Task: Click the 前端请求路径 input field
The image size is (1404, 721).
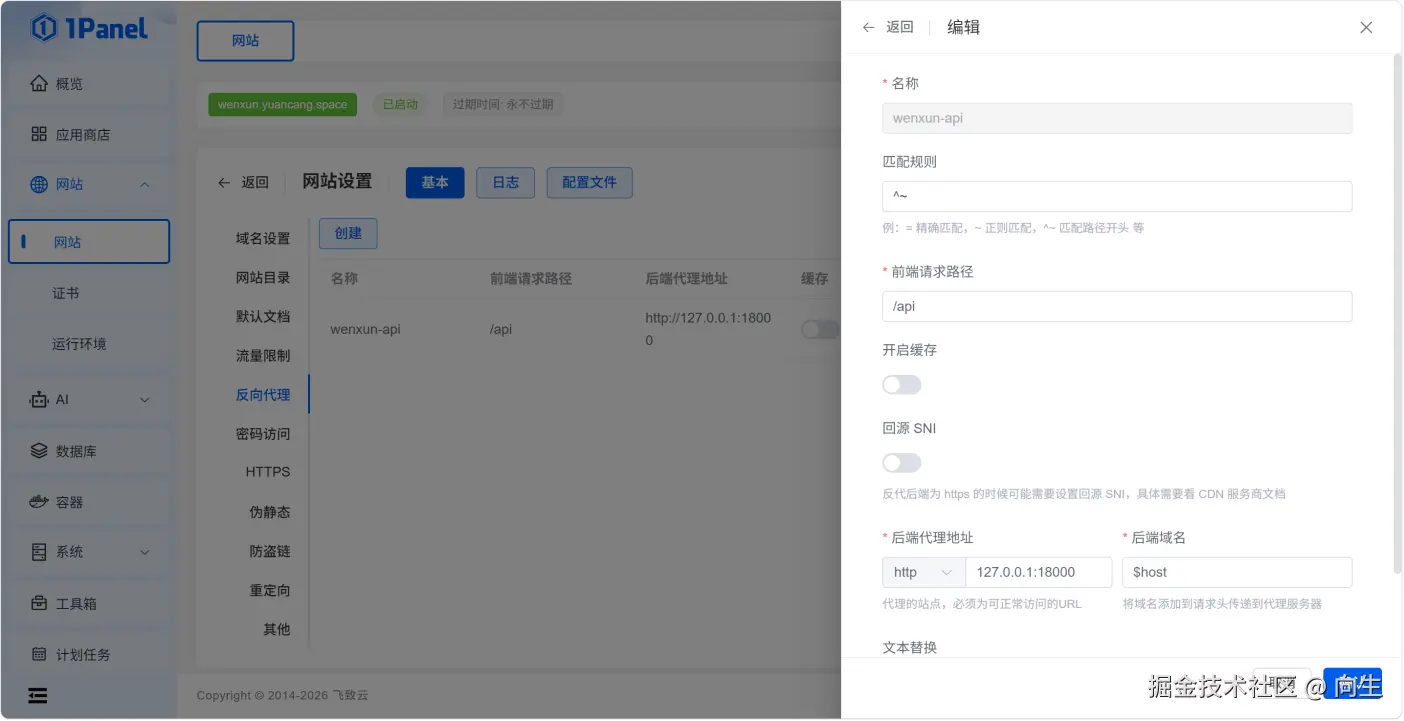Action: (x=1117, y=306)
